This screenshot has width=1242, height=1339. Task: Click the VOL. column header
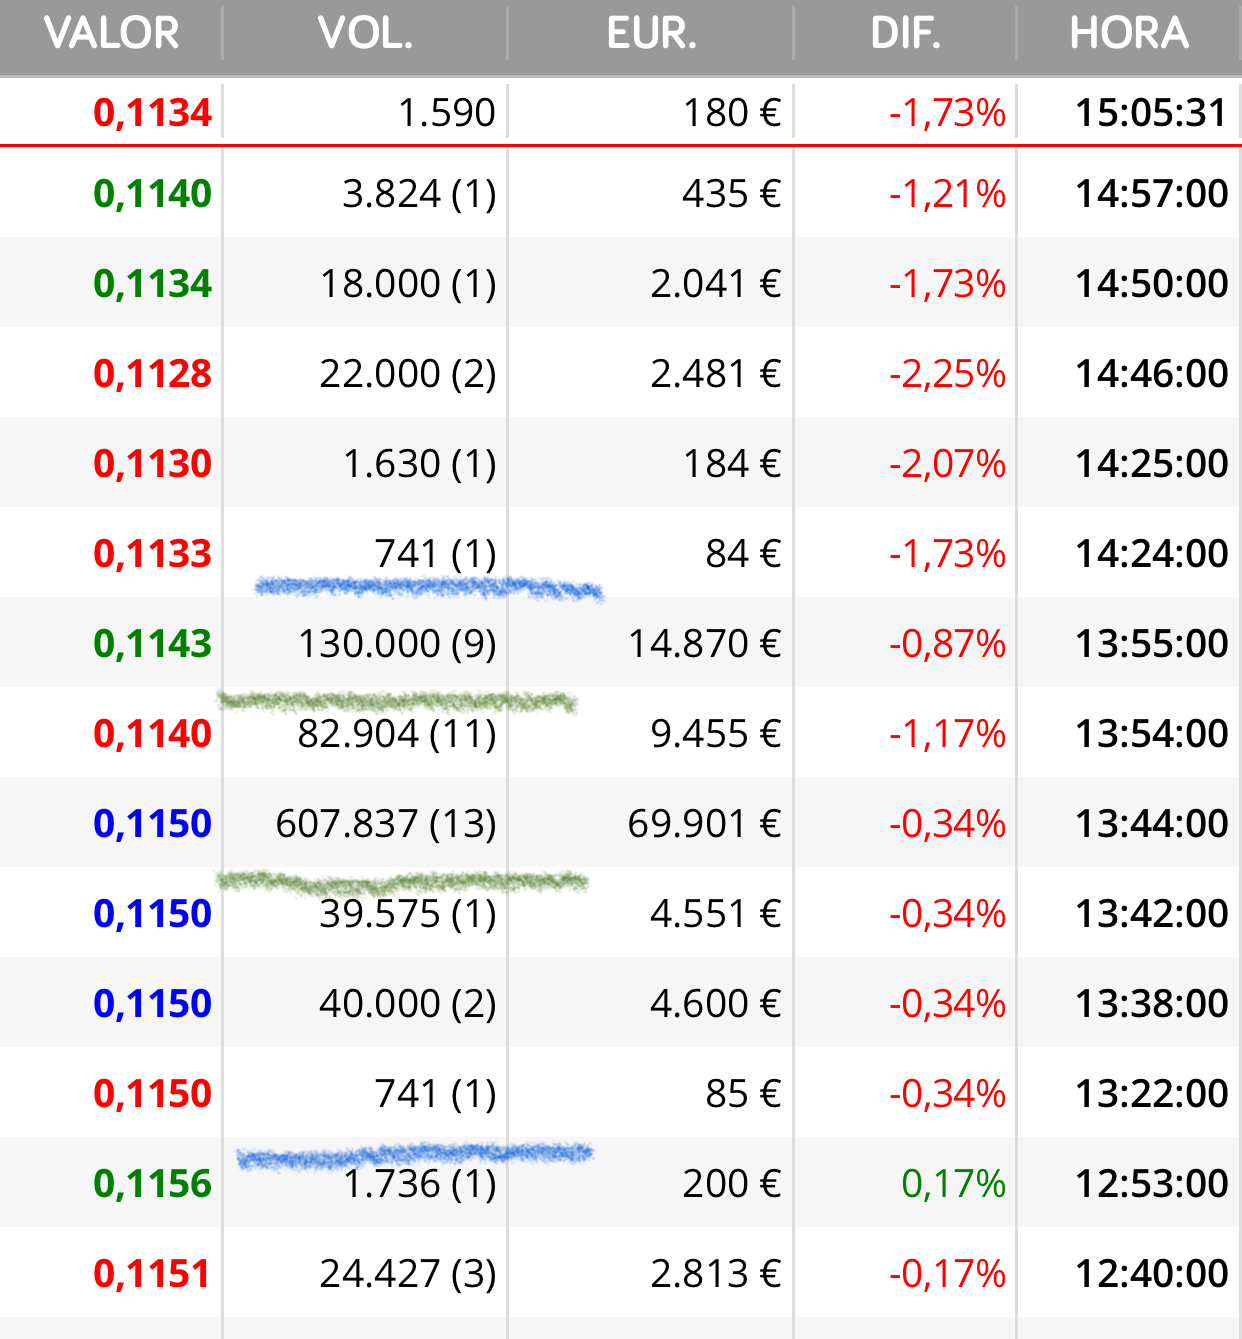pyautogui.click(x=365, y=33)
